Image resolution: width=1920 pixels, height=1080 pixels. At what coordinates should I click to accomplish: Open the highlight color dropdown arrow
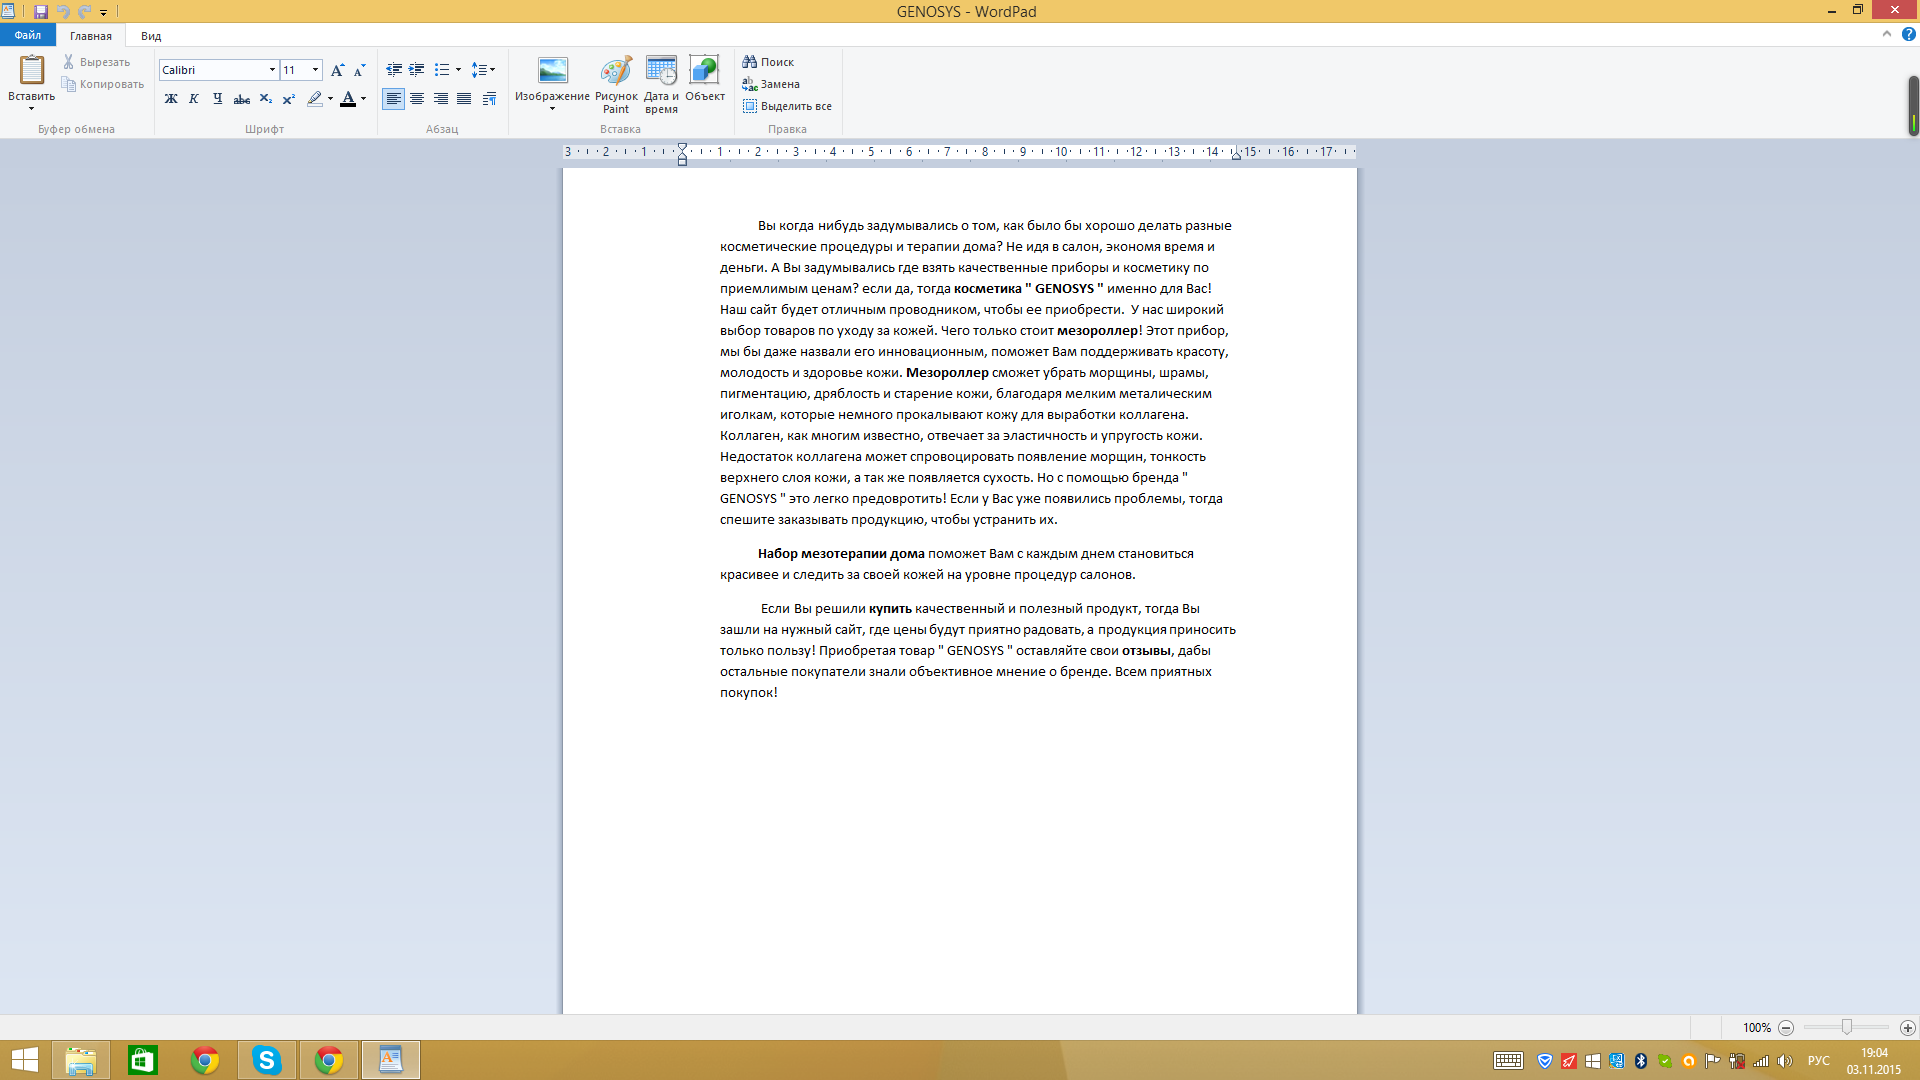tap(330, 99)
